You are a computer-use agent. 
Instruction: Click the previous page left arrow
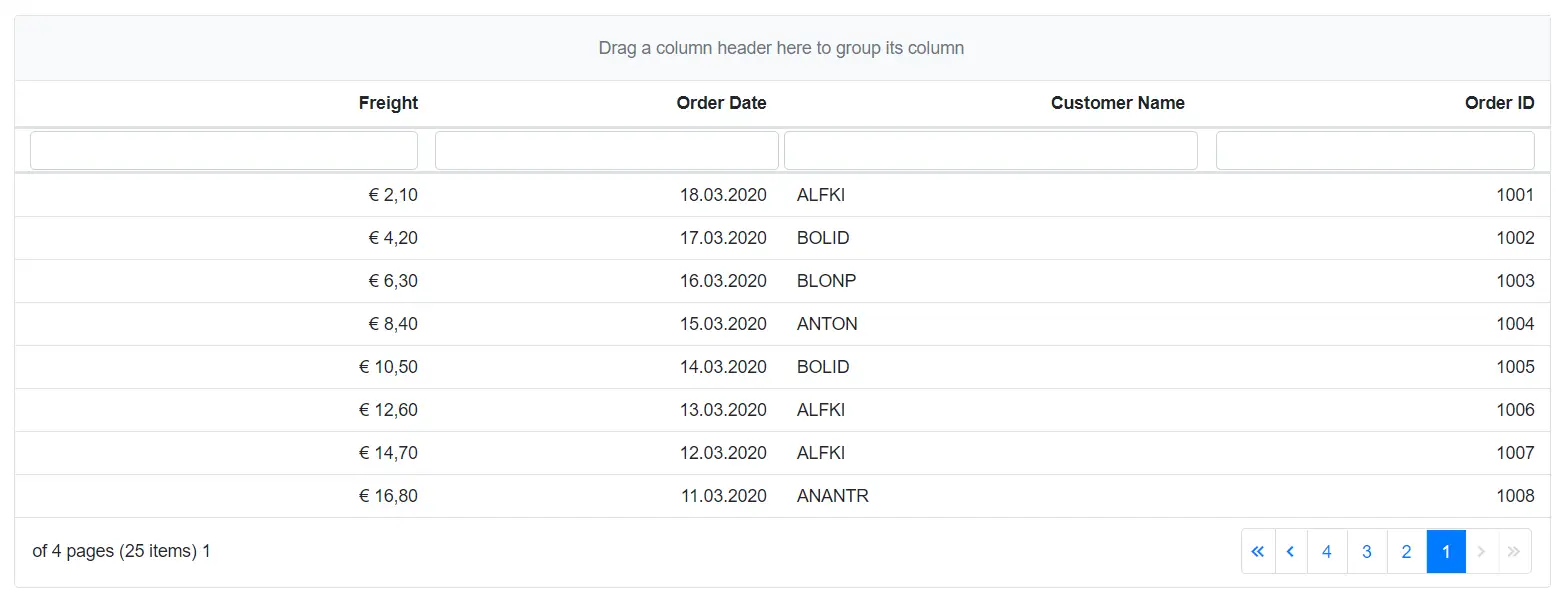click(1290, 551)
